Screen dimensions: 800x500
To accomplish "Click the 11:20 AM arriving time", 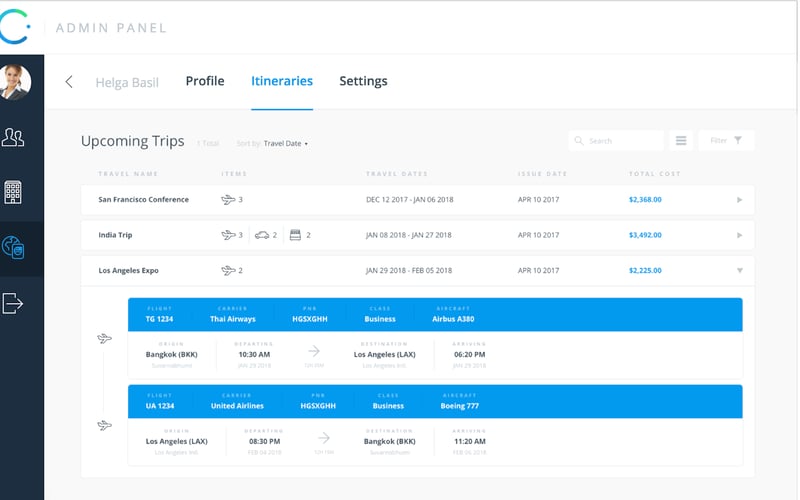I will point(469,441).
